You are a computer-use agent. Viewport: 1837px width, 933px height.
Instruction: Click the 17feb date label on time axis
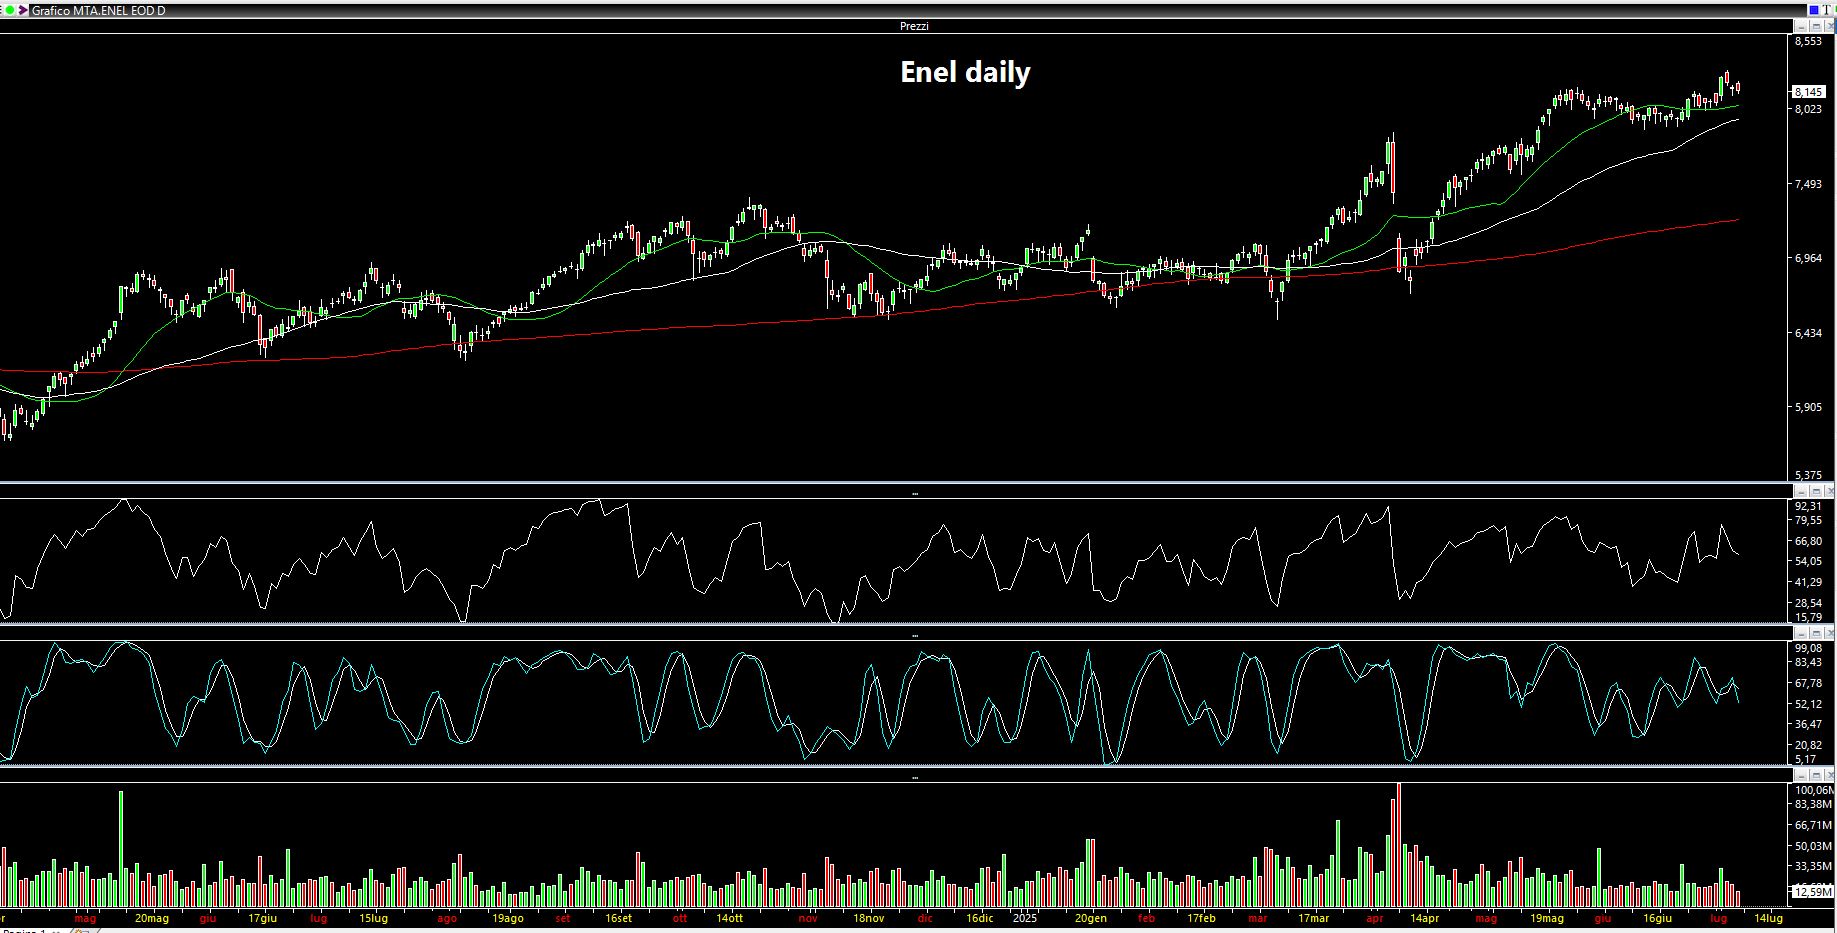tap(1201, 918)
